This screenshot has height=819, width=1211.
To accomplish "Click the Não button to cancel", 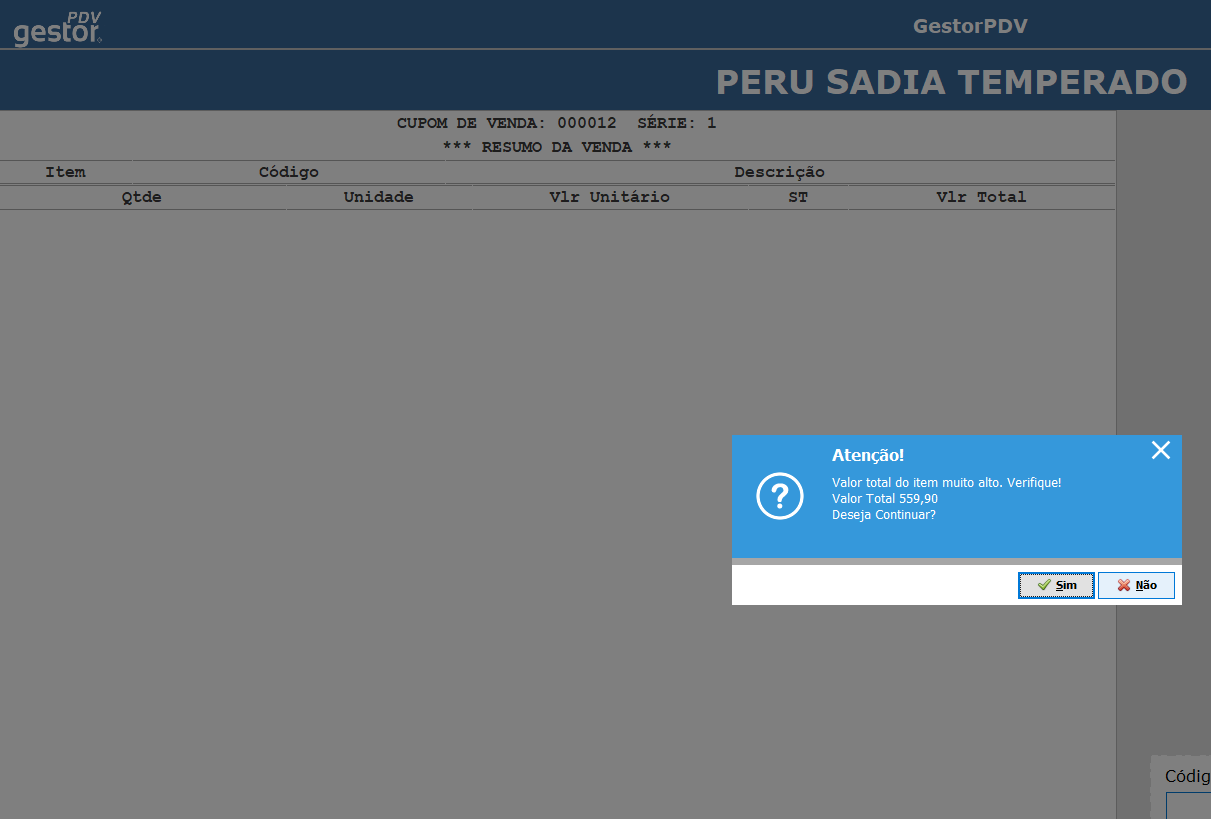I will pyautogui.click(x=1136, y=585).
